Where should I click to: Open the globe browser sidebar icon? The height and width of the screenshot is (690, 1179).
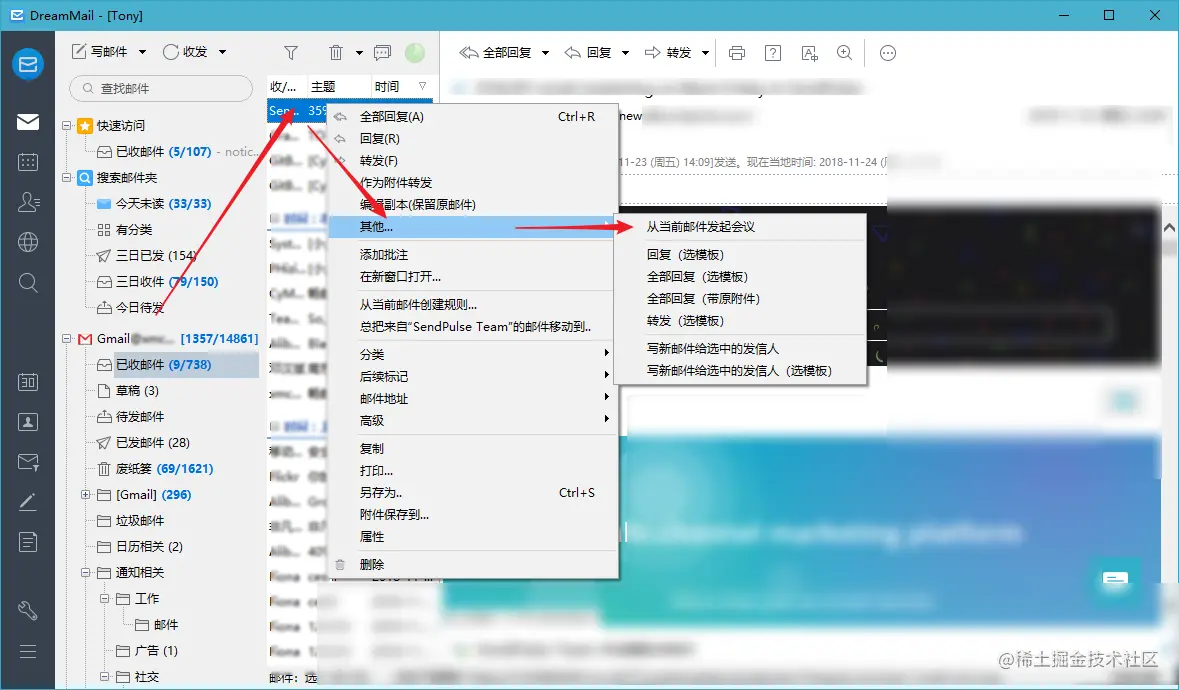(x=28, y=242)
